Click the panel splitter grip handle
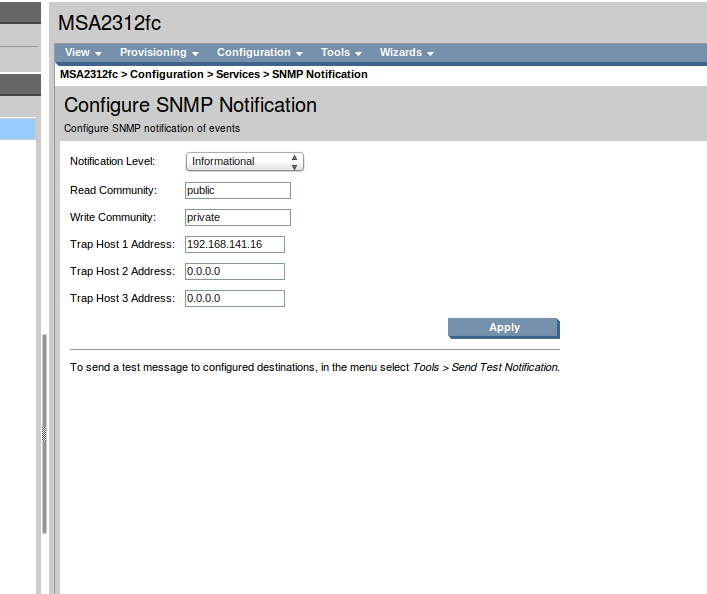The height and width of the screenshot is (594, 707). [x=44, y=434]
